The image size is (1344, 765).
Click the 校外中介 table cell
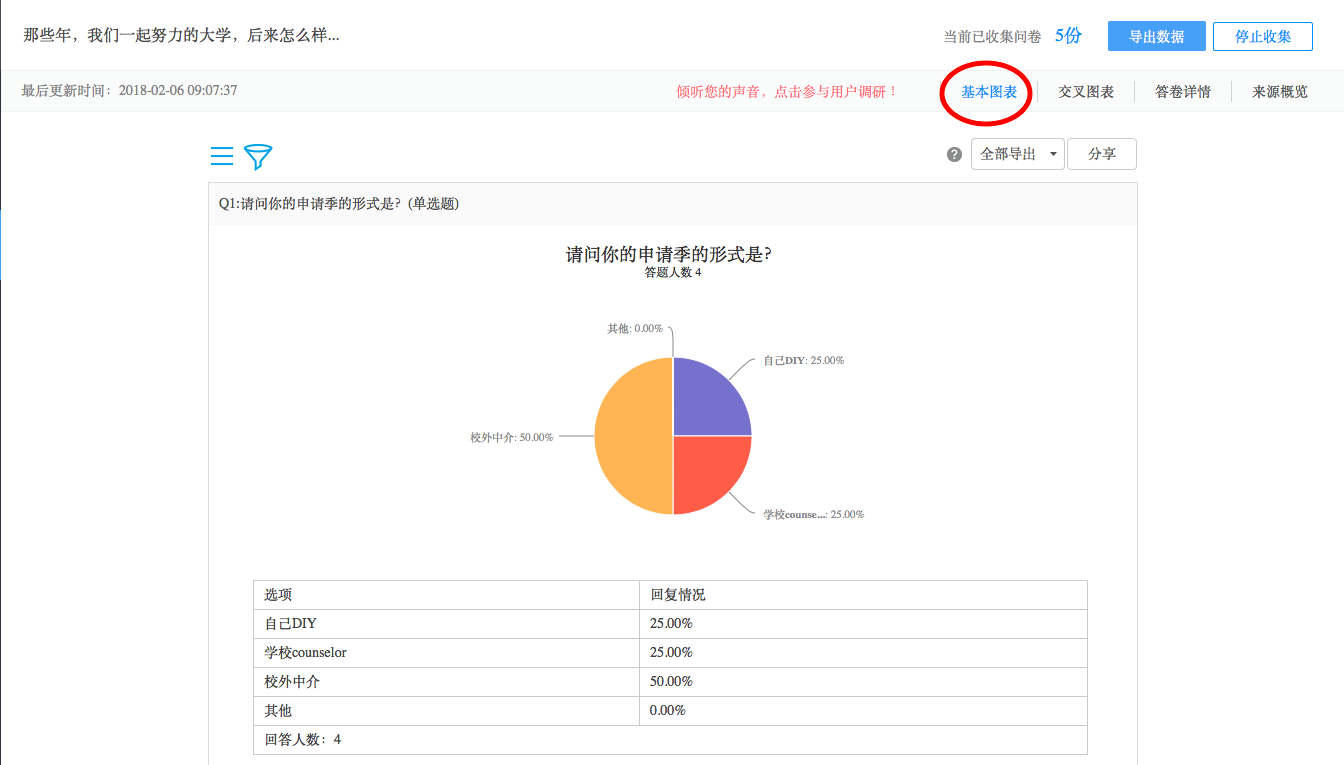(446, 682)
